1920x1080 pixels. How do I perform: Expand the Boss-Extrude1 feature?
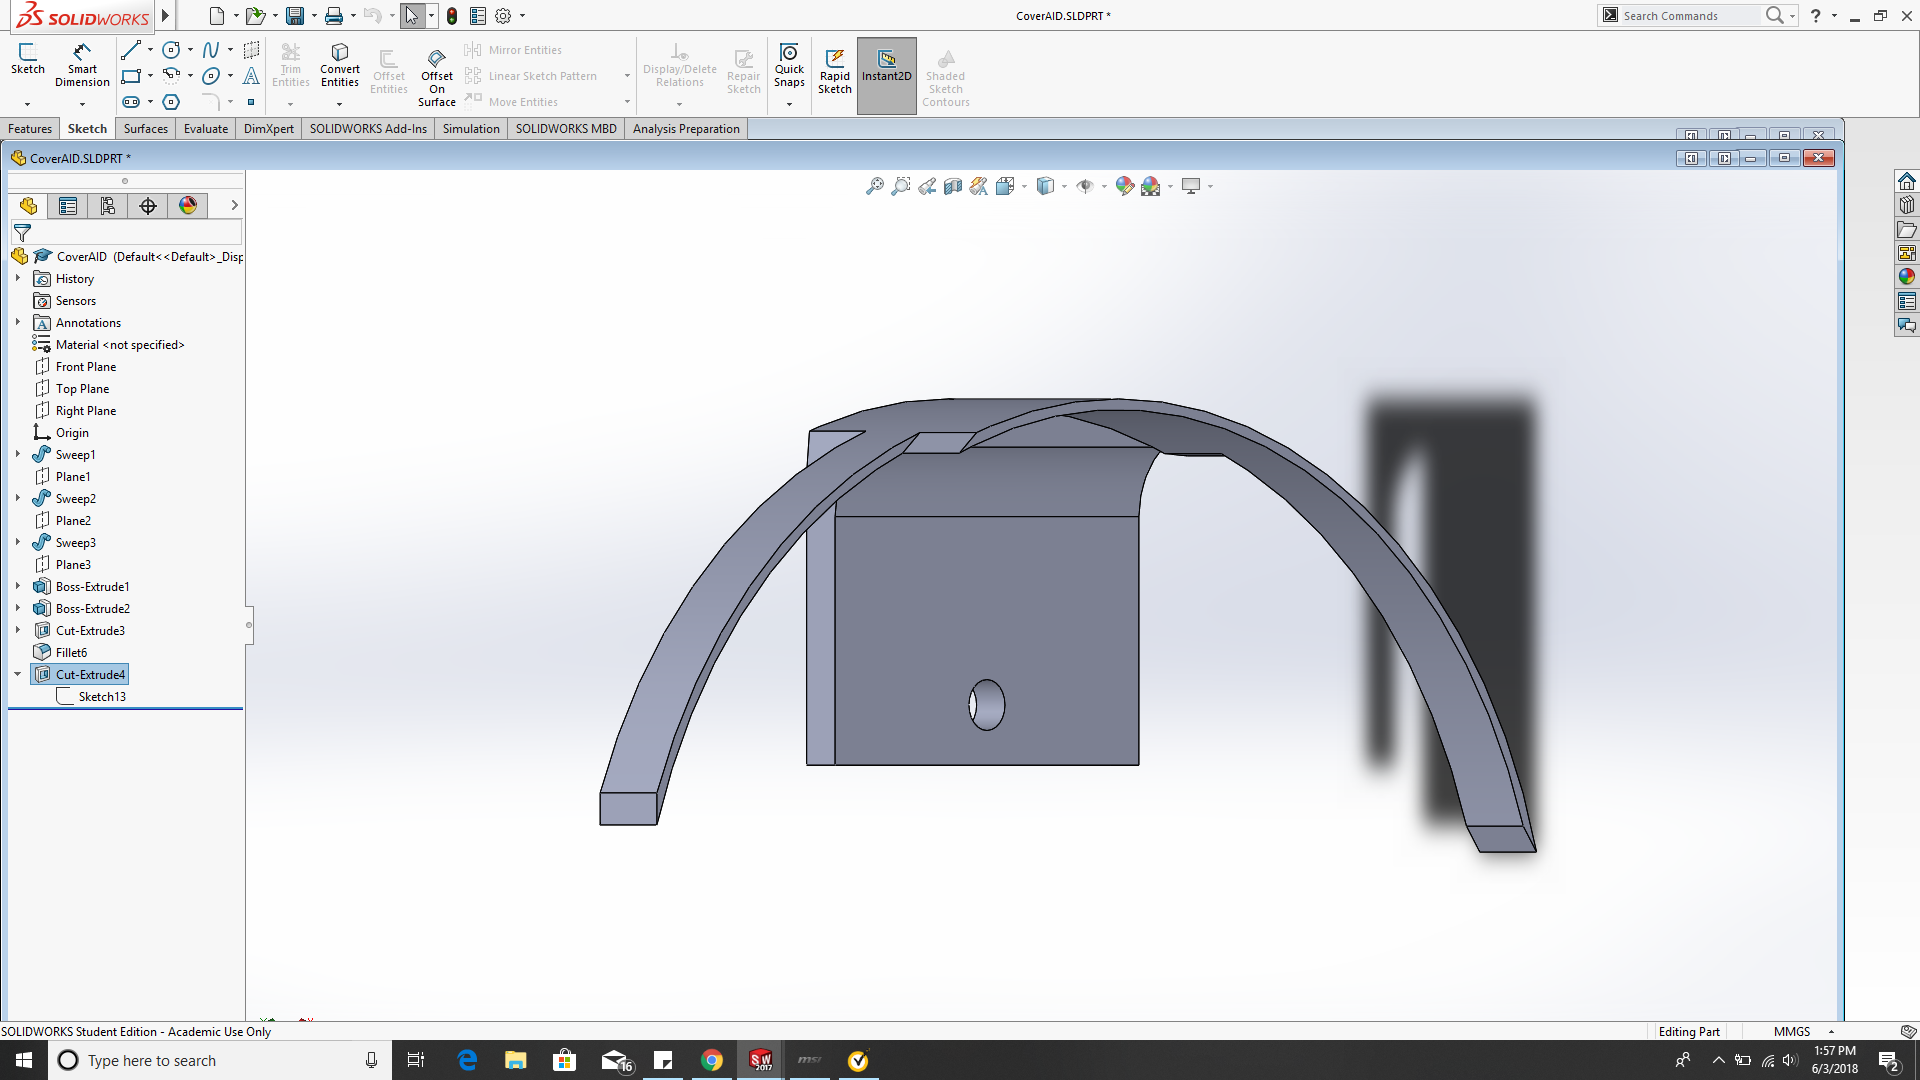point(18,587)
